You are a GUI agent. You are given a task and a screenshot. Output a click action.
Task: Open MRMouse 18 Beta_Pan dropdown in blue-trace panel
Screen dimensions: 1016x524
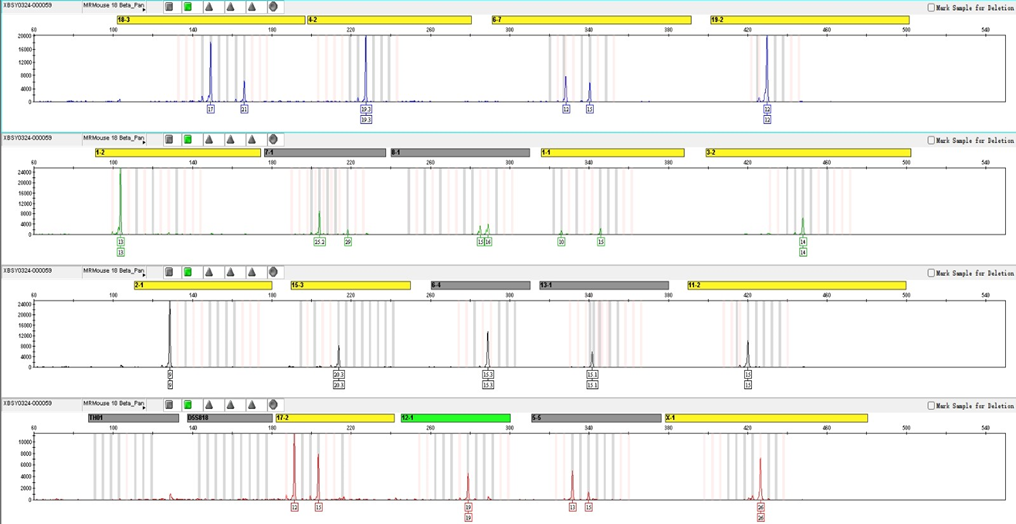click(x=115, y=6)
